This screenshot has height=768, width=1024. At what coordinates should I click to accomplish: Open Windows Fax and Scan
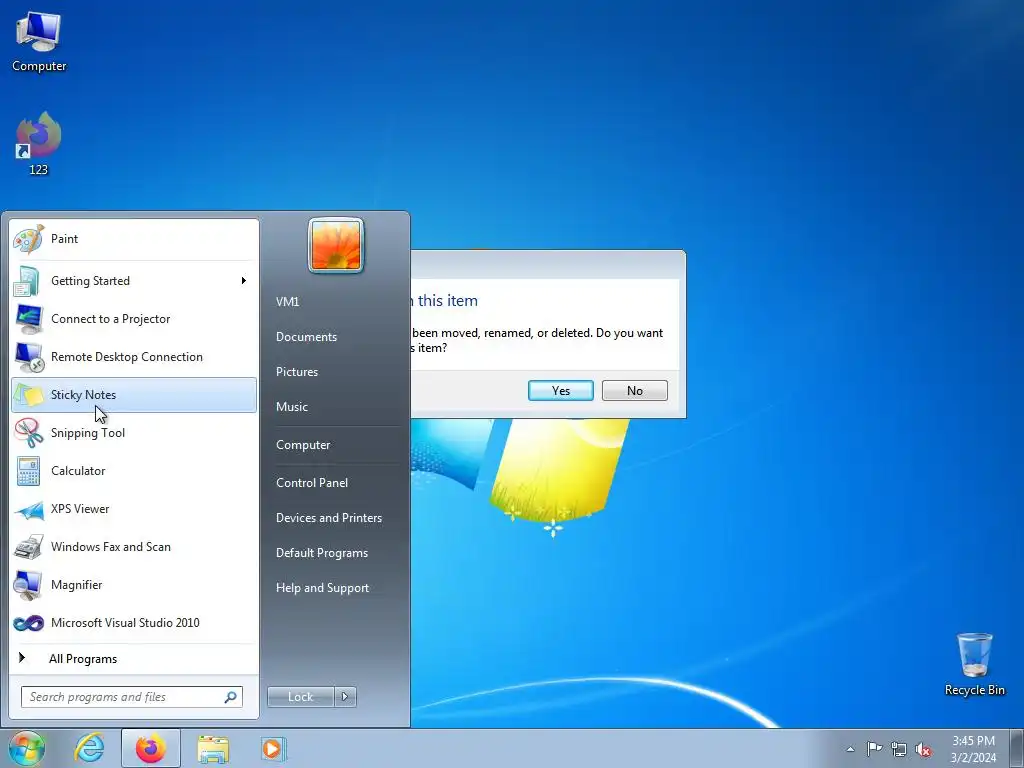coord(134,547)
